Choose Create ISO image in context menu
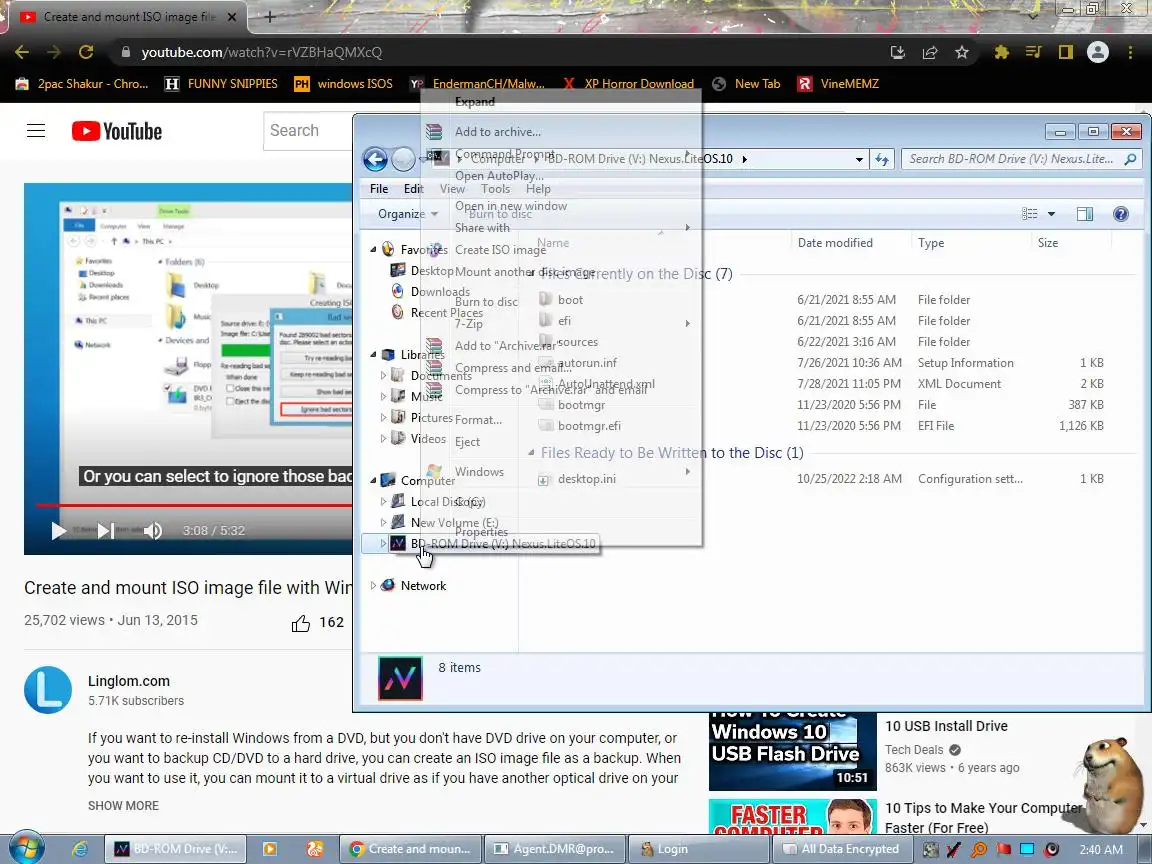 pos(500,250)
